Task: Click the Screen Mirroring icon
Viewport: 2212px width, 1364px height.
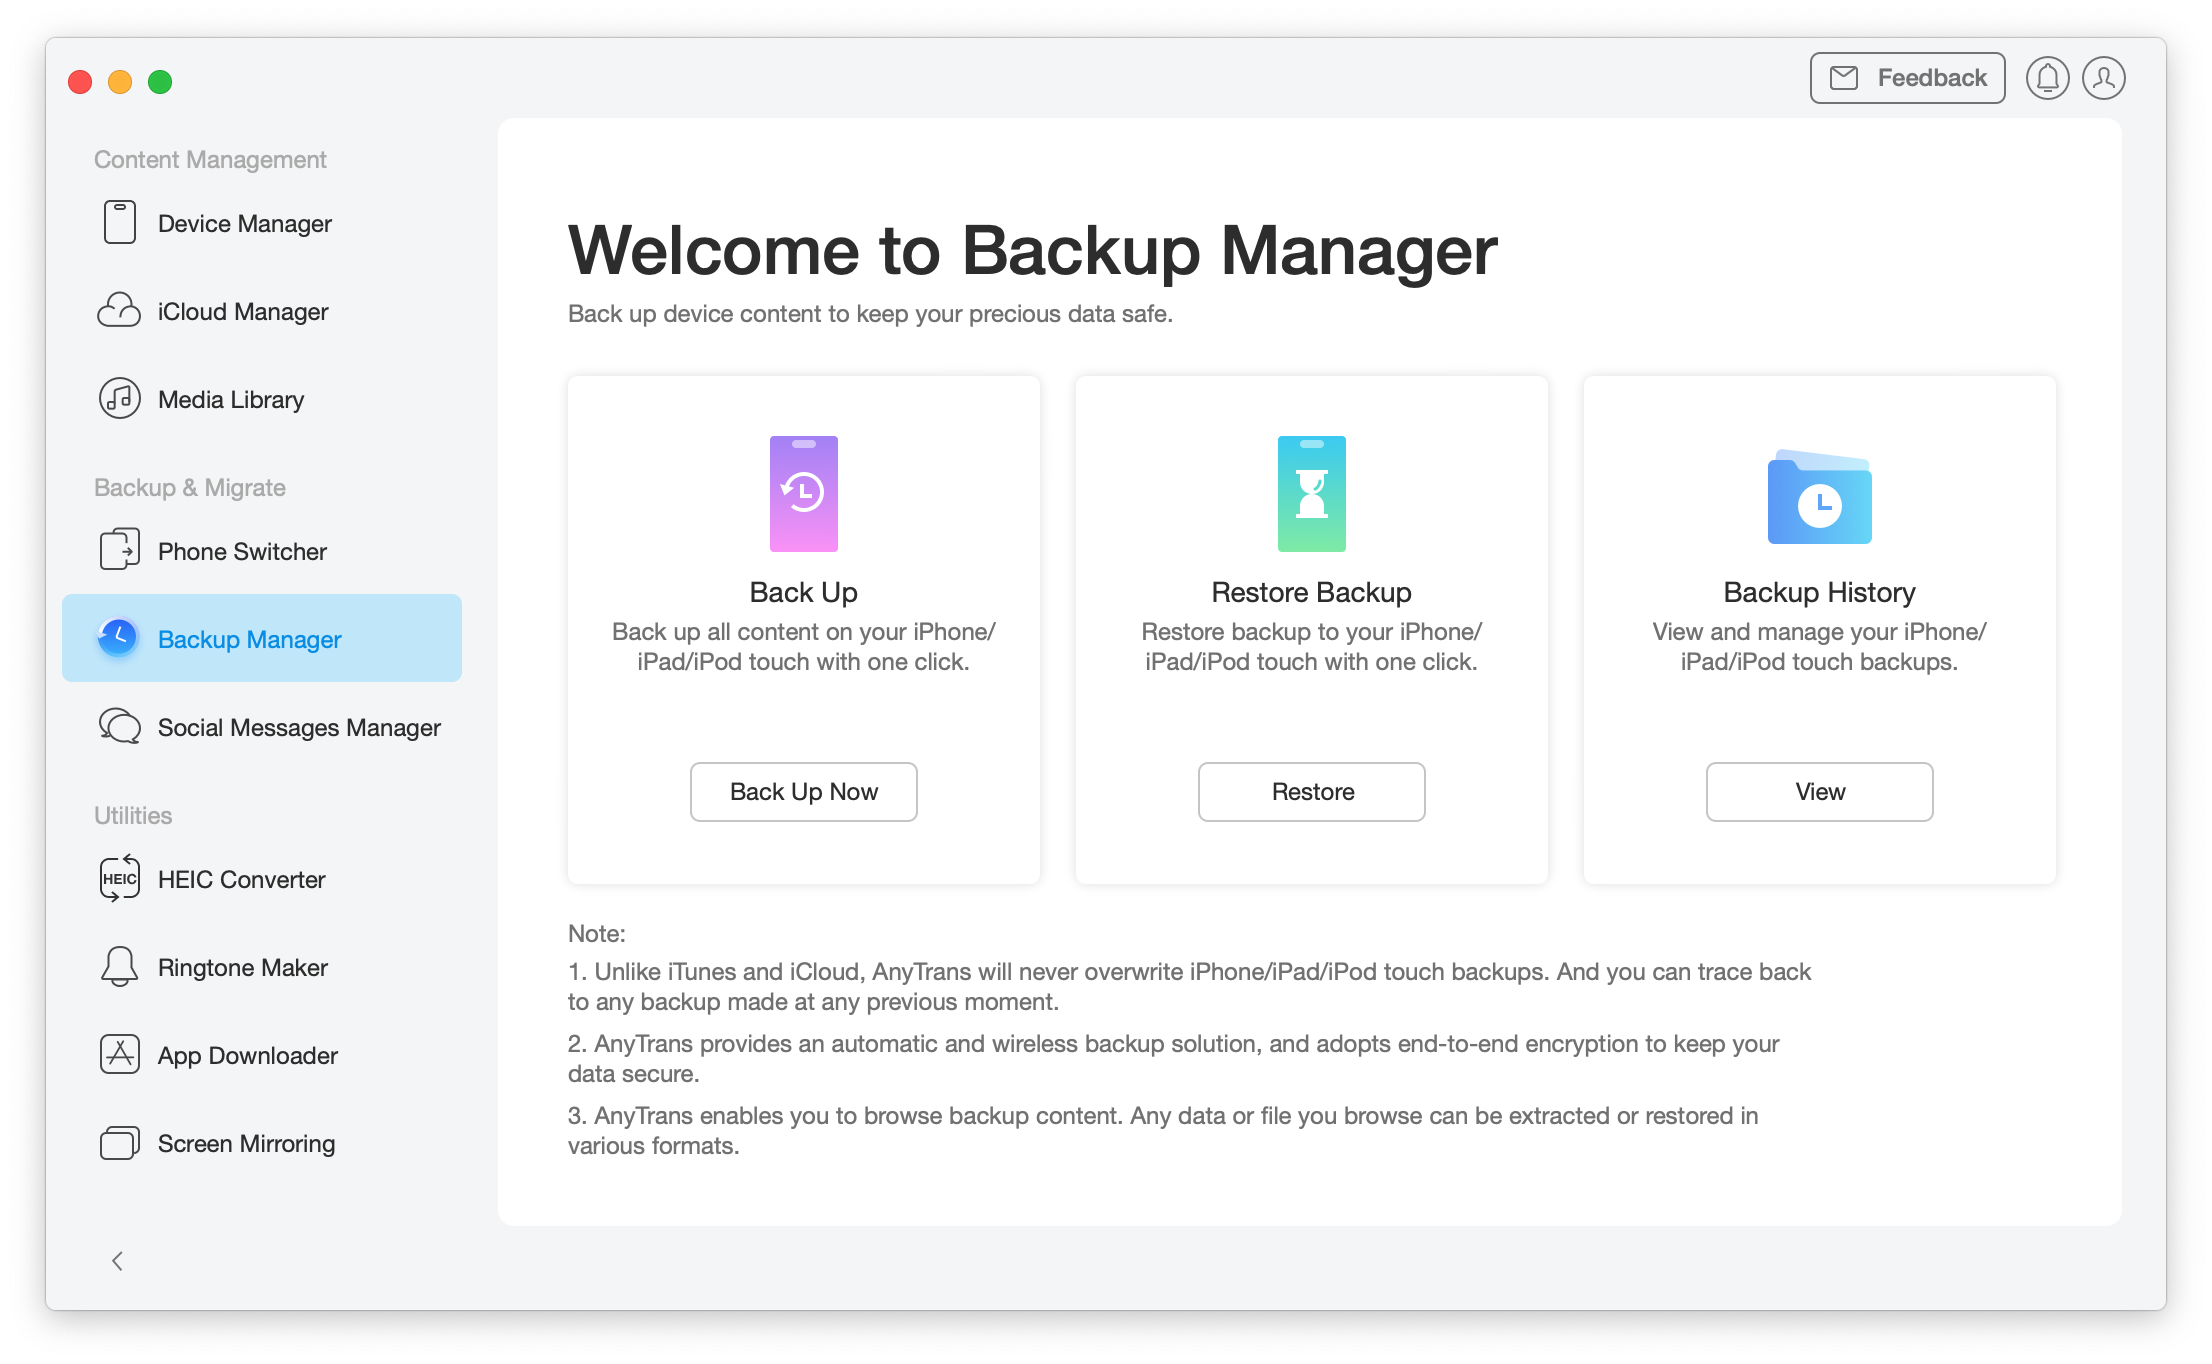Action: 120,1143
